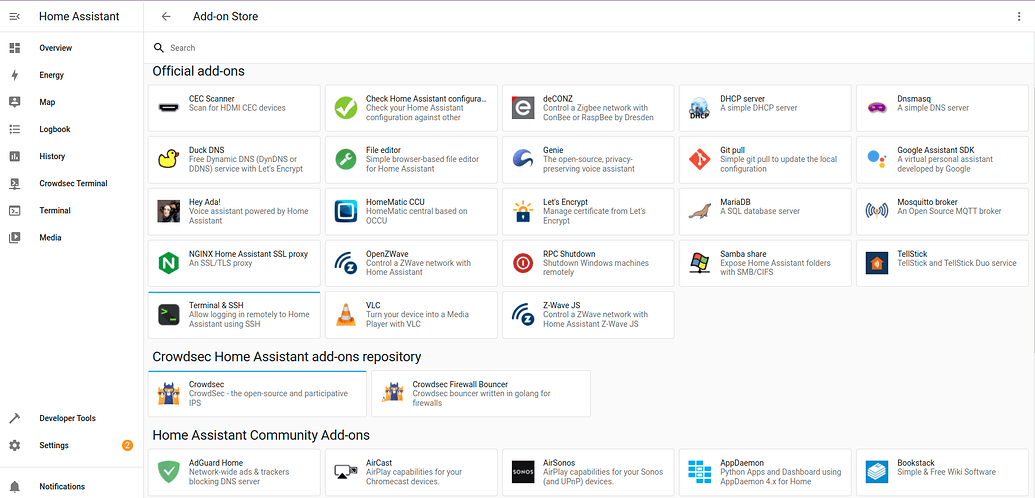
Task: Open the Crowdsec Firewall Bouncer add-on
Action: click(480, 394)
